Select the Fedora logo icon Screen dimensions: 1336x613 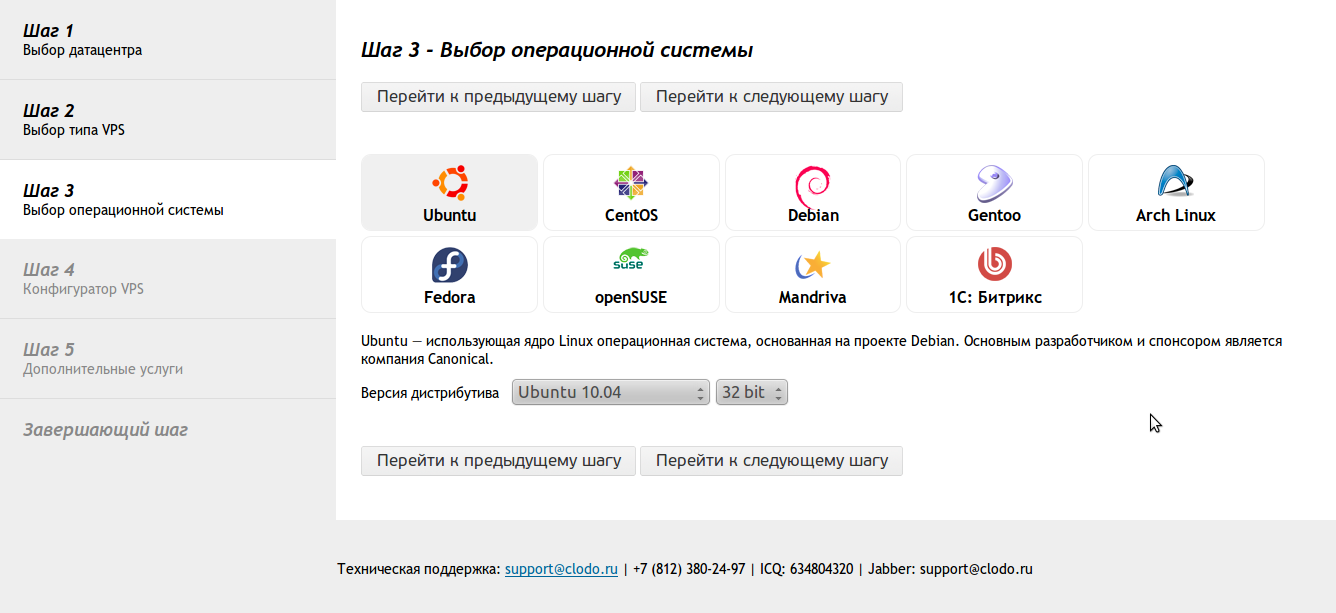click(x=449, y=265)
